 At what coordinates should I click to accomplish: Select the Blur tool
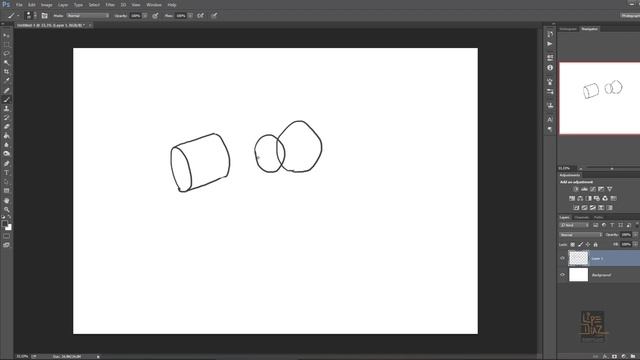coord(7,144)
